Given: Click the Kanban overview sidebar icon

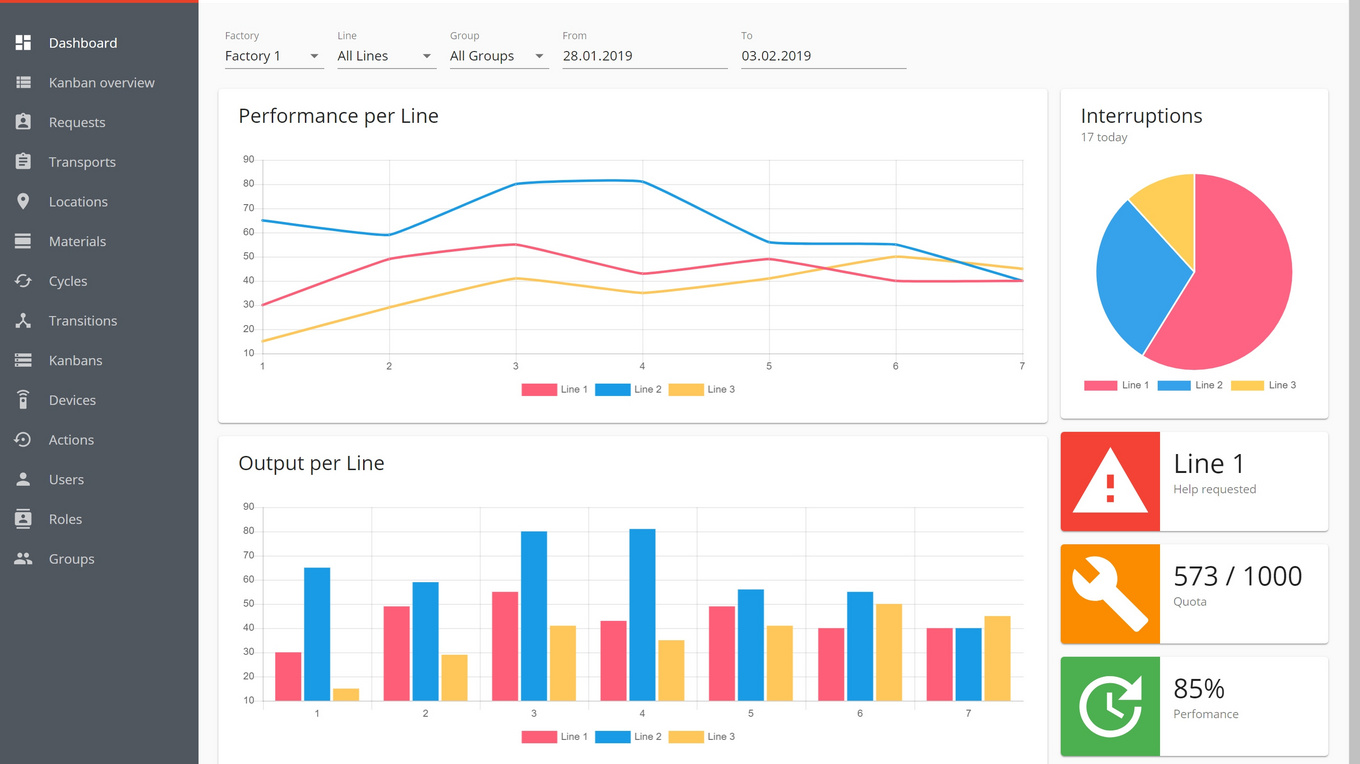Looking at the screenshot, I should [x=23, y=83].
